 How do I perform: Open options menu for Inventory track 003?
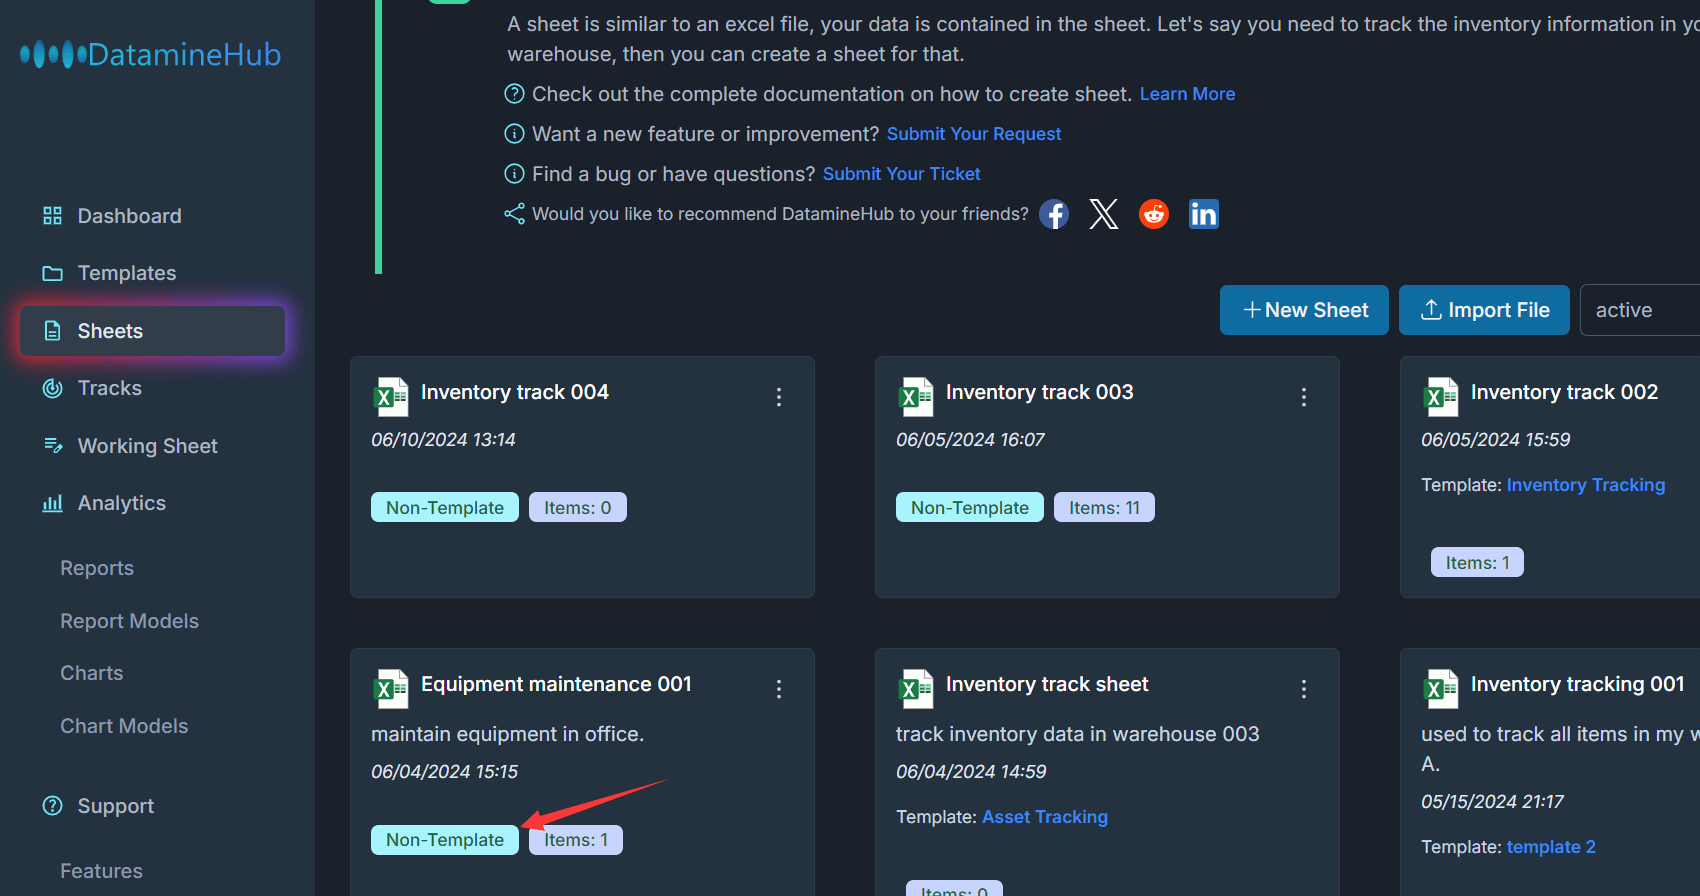(1304, 397)
